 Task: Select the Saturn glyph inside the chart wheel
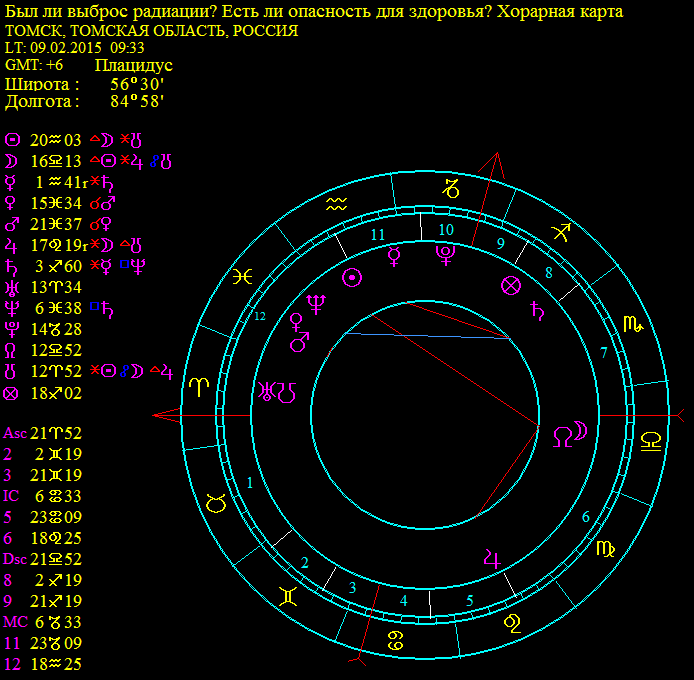pos(537,310)
